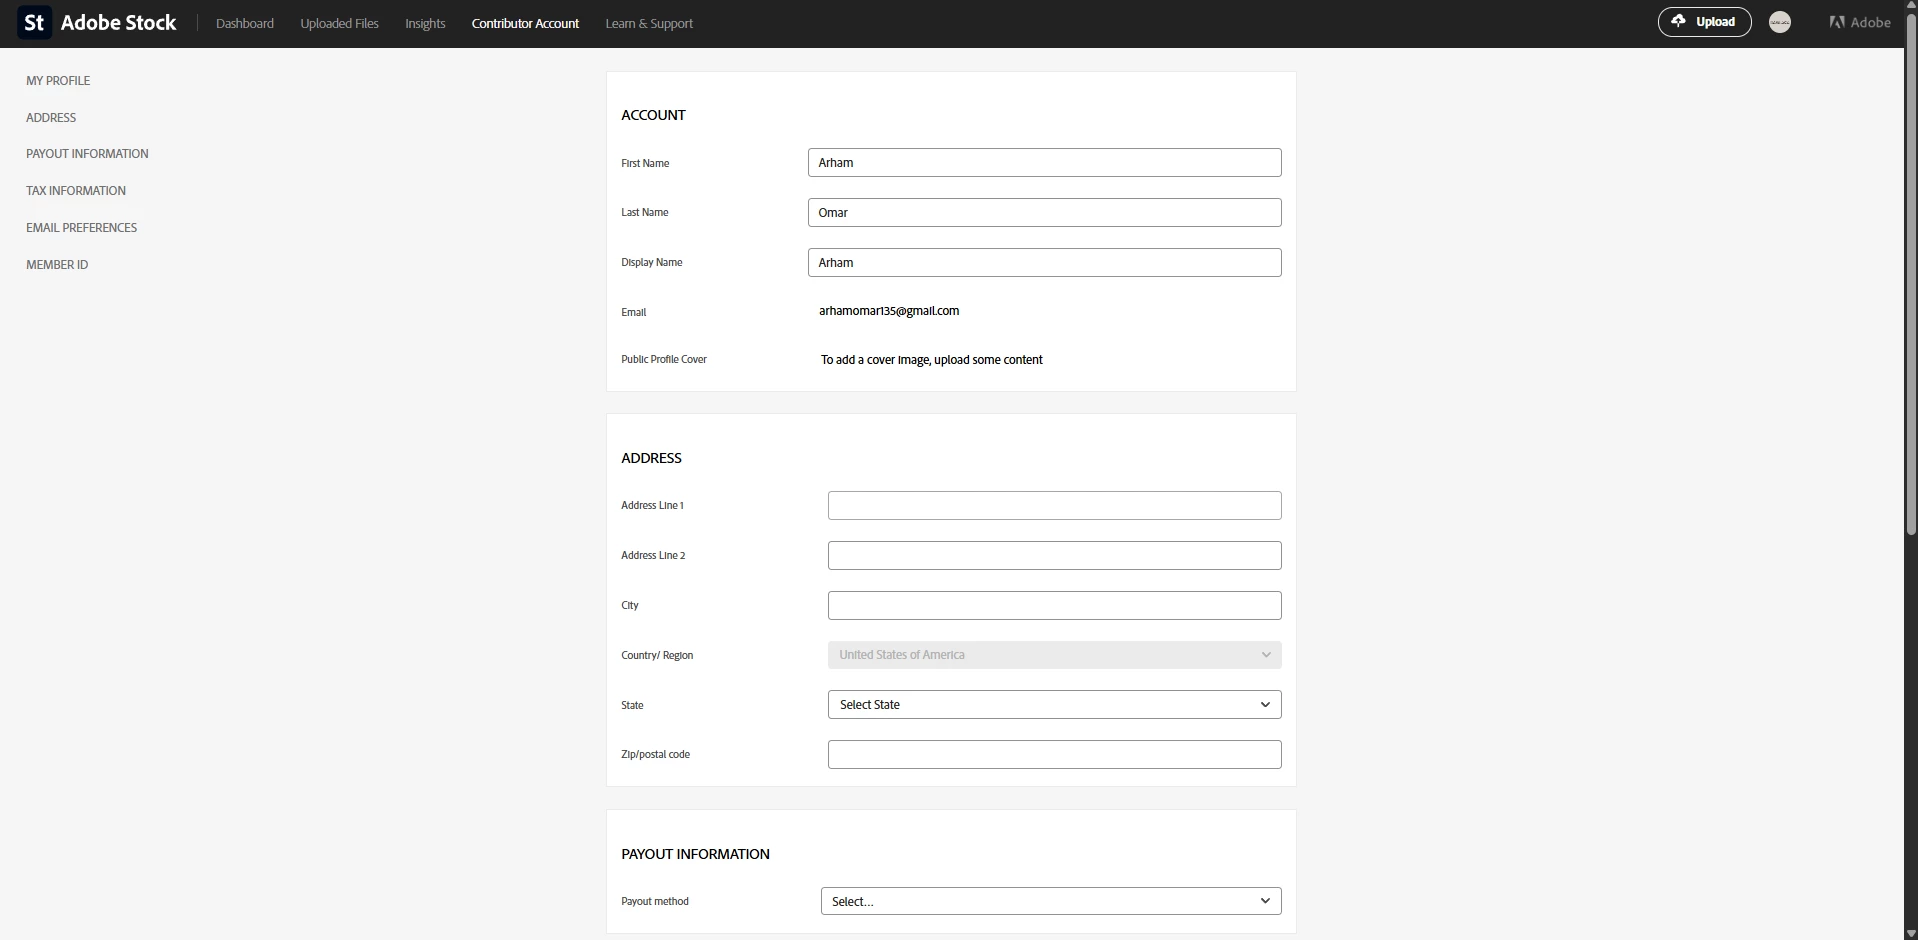Click the scrollbar down arrow
1918x940 pixels.
[1911, 934]
